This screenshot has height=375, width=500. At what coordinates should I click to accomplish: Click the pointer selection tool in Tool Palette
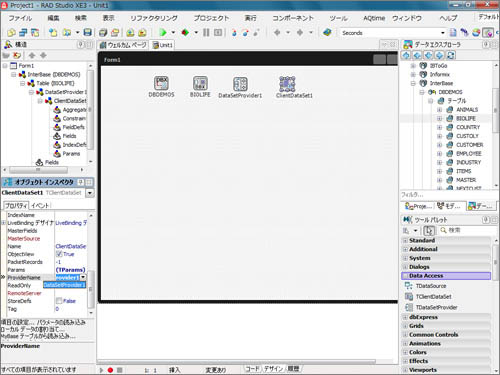click(x=429, y=230)
